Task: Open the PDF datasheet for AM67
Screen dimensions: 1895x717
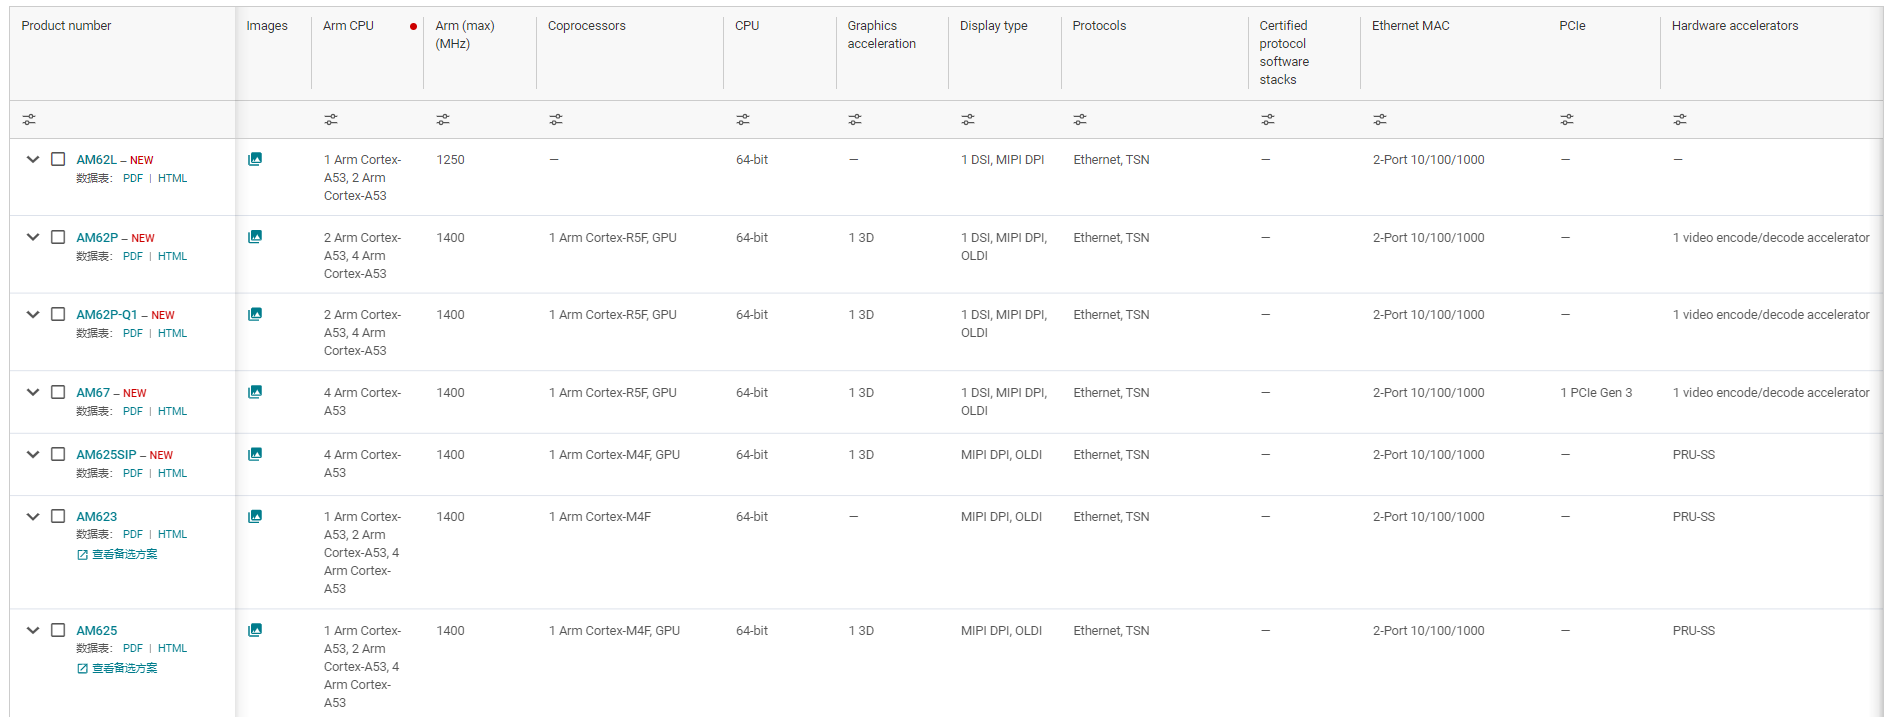Action: point(133,411)
